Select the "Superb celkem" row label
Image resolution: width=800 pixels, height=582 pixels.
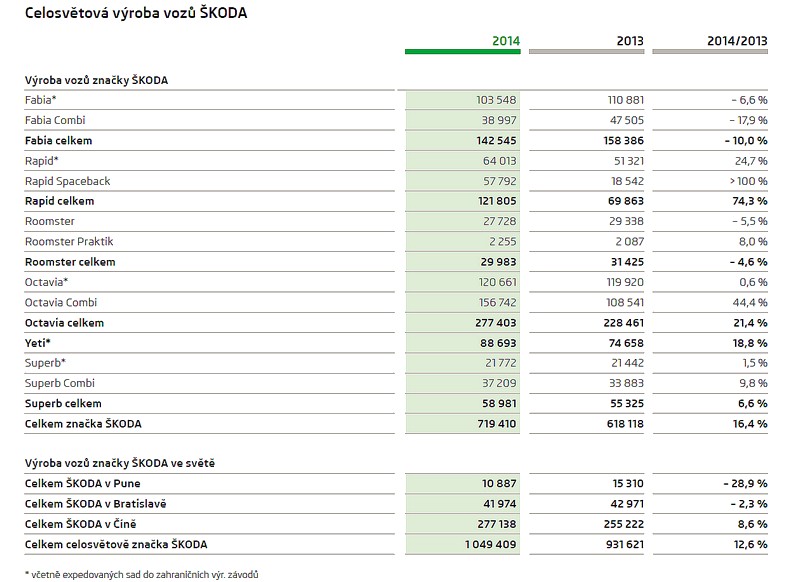tap(63, 403)
